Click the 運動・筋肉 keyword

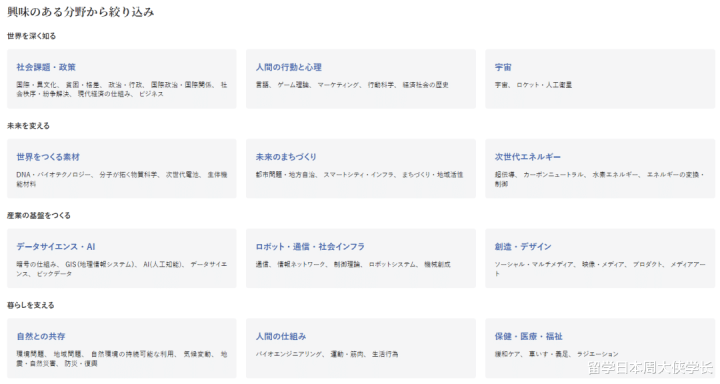[347, 354]
